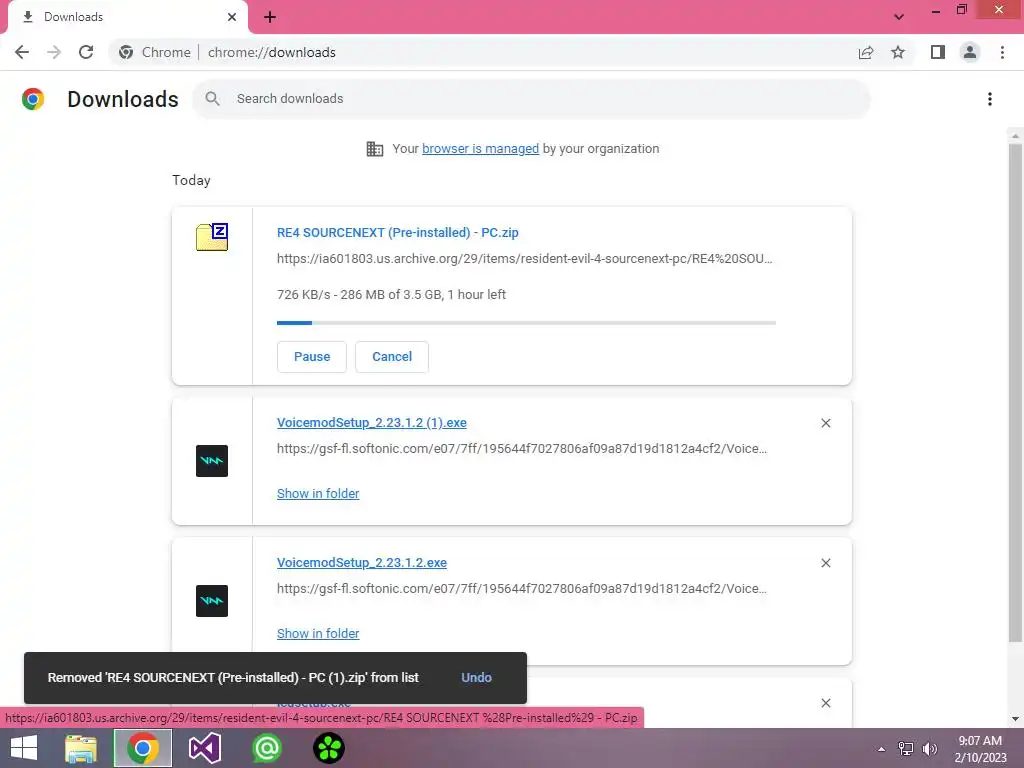Remove the partially hidden bottom download entry
The height and width of the screenshot is (768, 1024).
pos(825,703)
